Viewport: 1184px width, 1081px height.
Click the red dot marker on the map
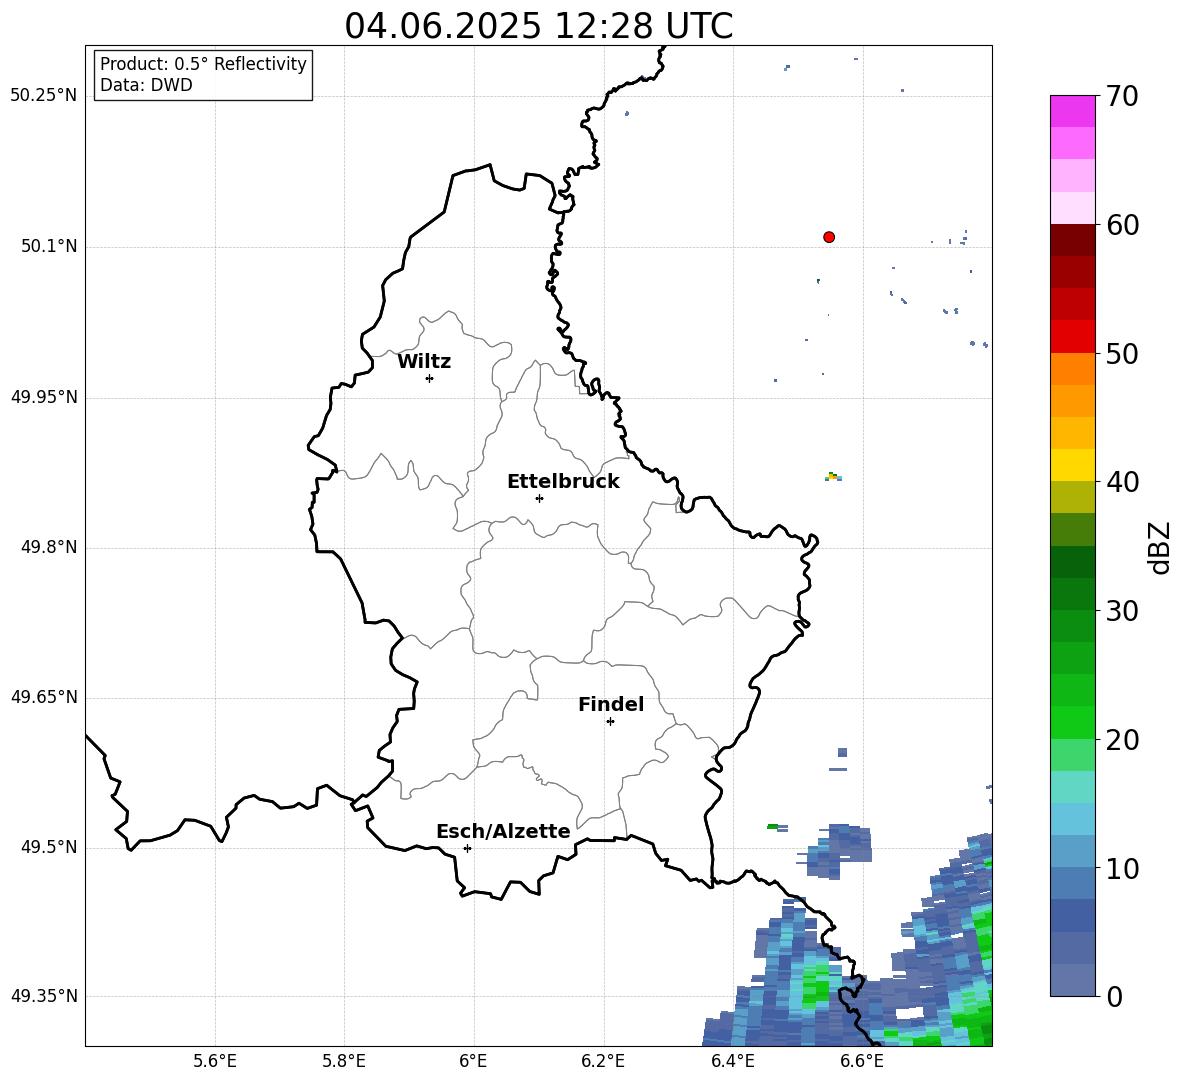829,237
